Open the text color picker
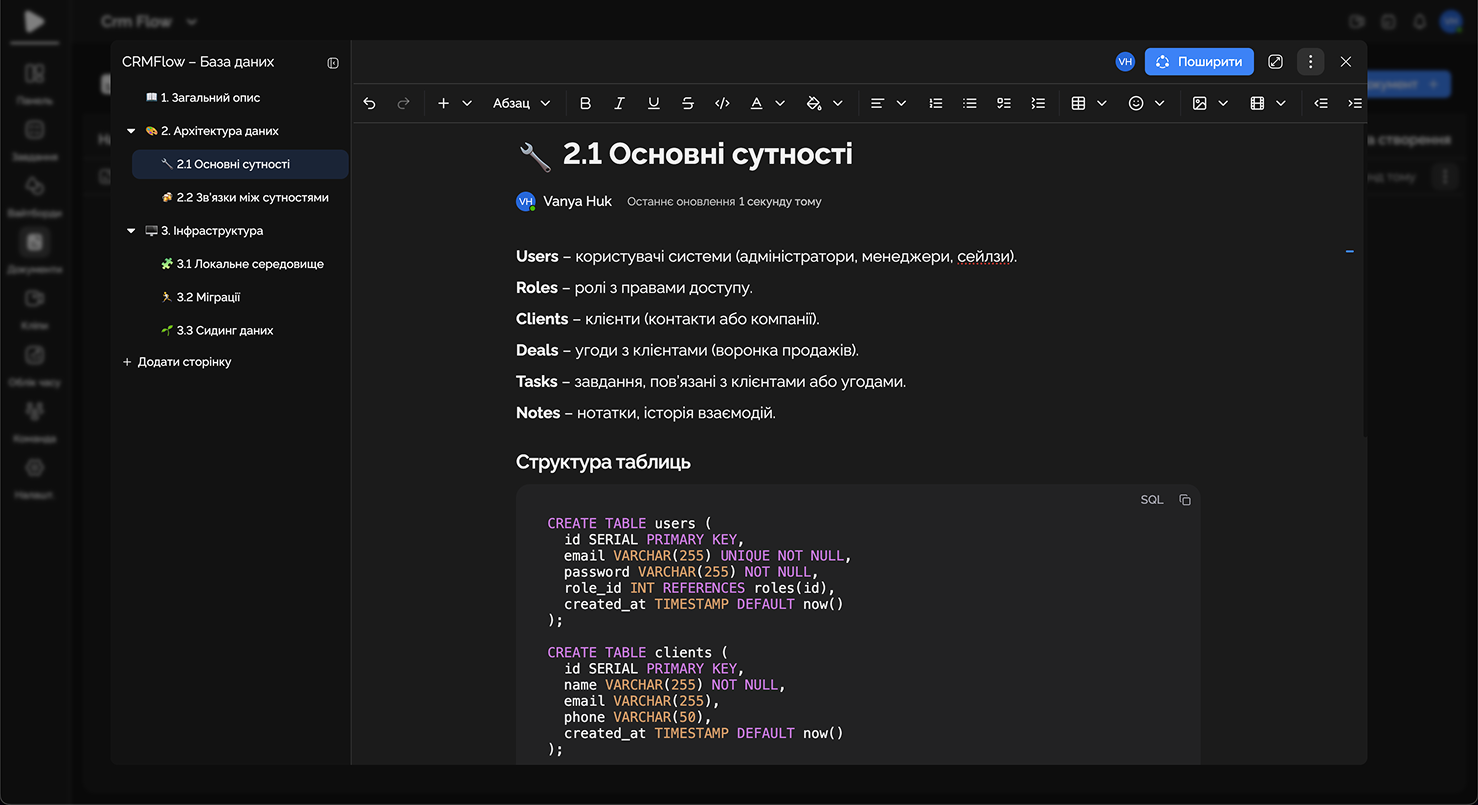Viewport: 1478px width, 805px height. point(757,103)
